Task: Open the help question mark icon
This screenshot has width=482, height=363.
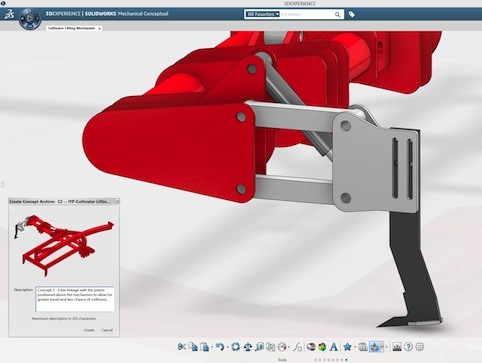Action: tap(408, 347)
